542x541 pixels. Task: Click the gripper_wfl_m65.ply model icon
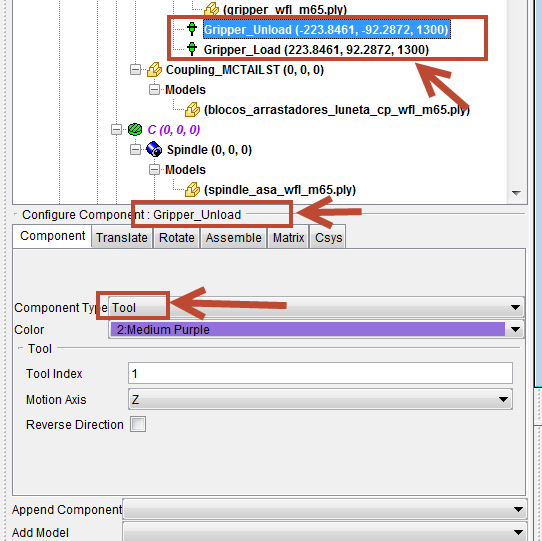[211, 9]
